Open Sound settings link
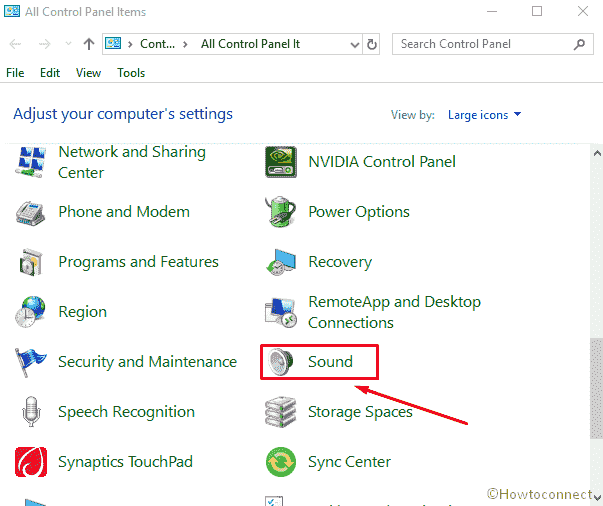 point(330,362)
